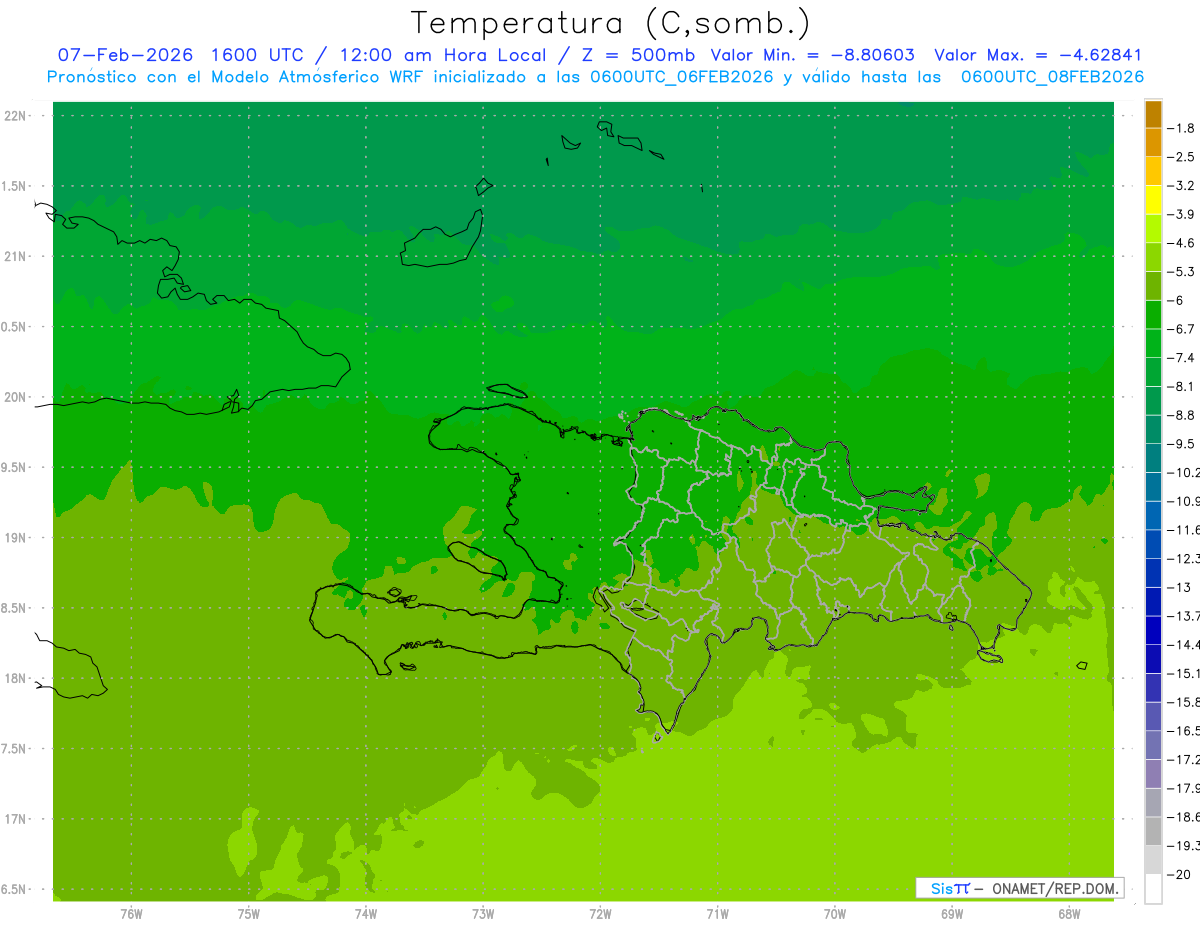Click the teal -10.2 legend swatch

click(x=1153, y=458)
